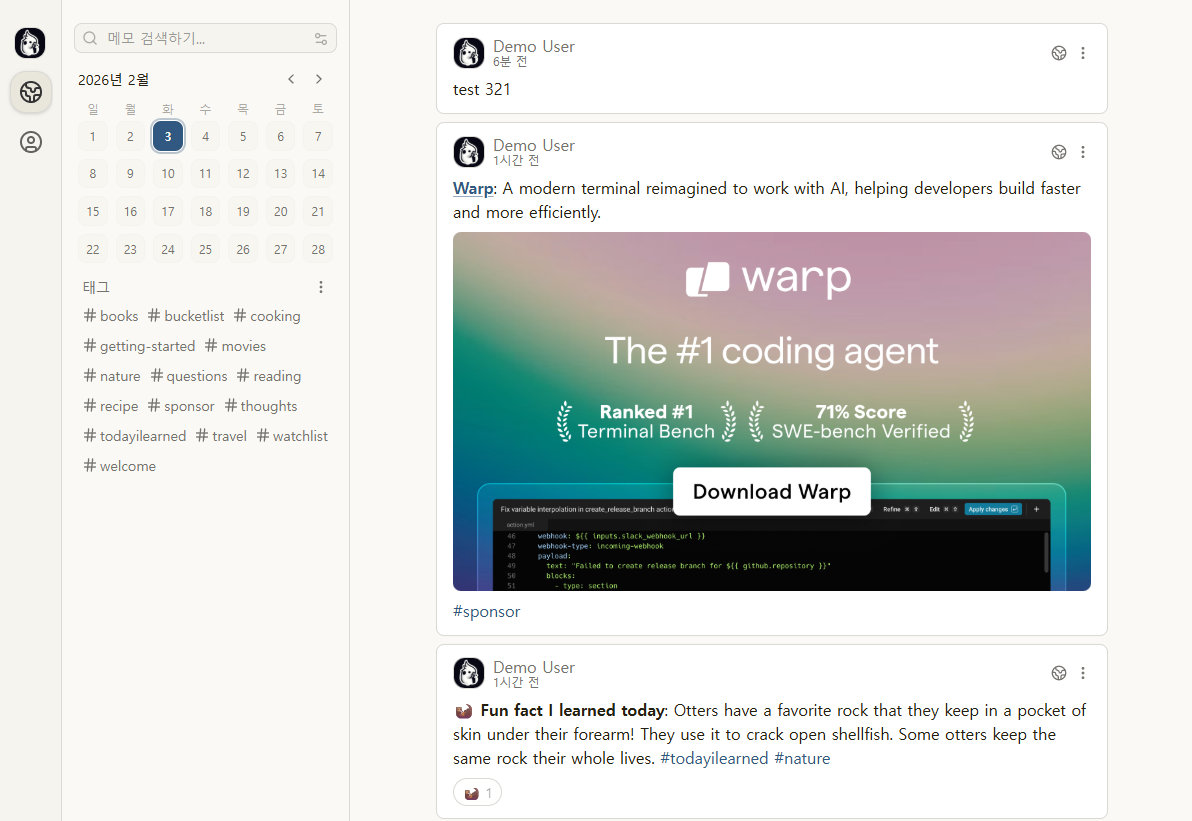Image resolution: width=1192 pixels, height=821 pixels.
Task: Filter by the recipe tag
Action: pyautogui.click(x=111, y=406)
